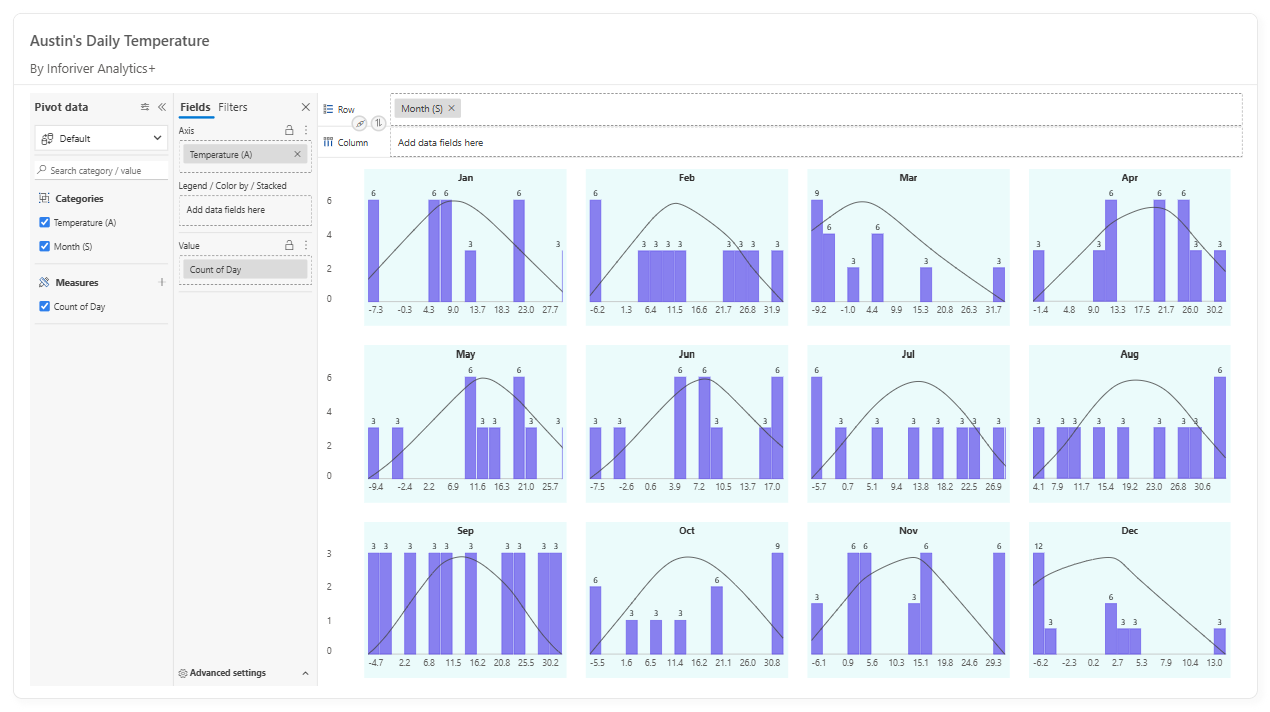Click the link icon between Row and Column
This screenshot has width=1270, height=712.
pos(360,124)
